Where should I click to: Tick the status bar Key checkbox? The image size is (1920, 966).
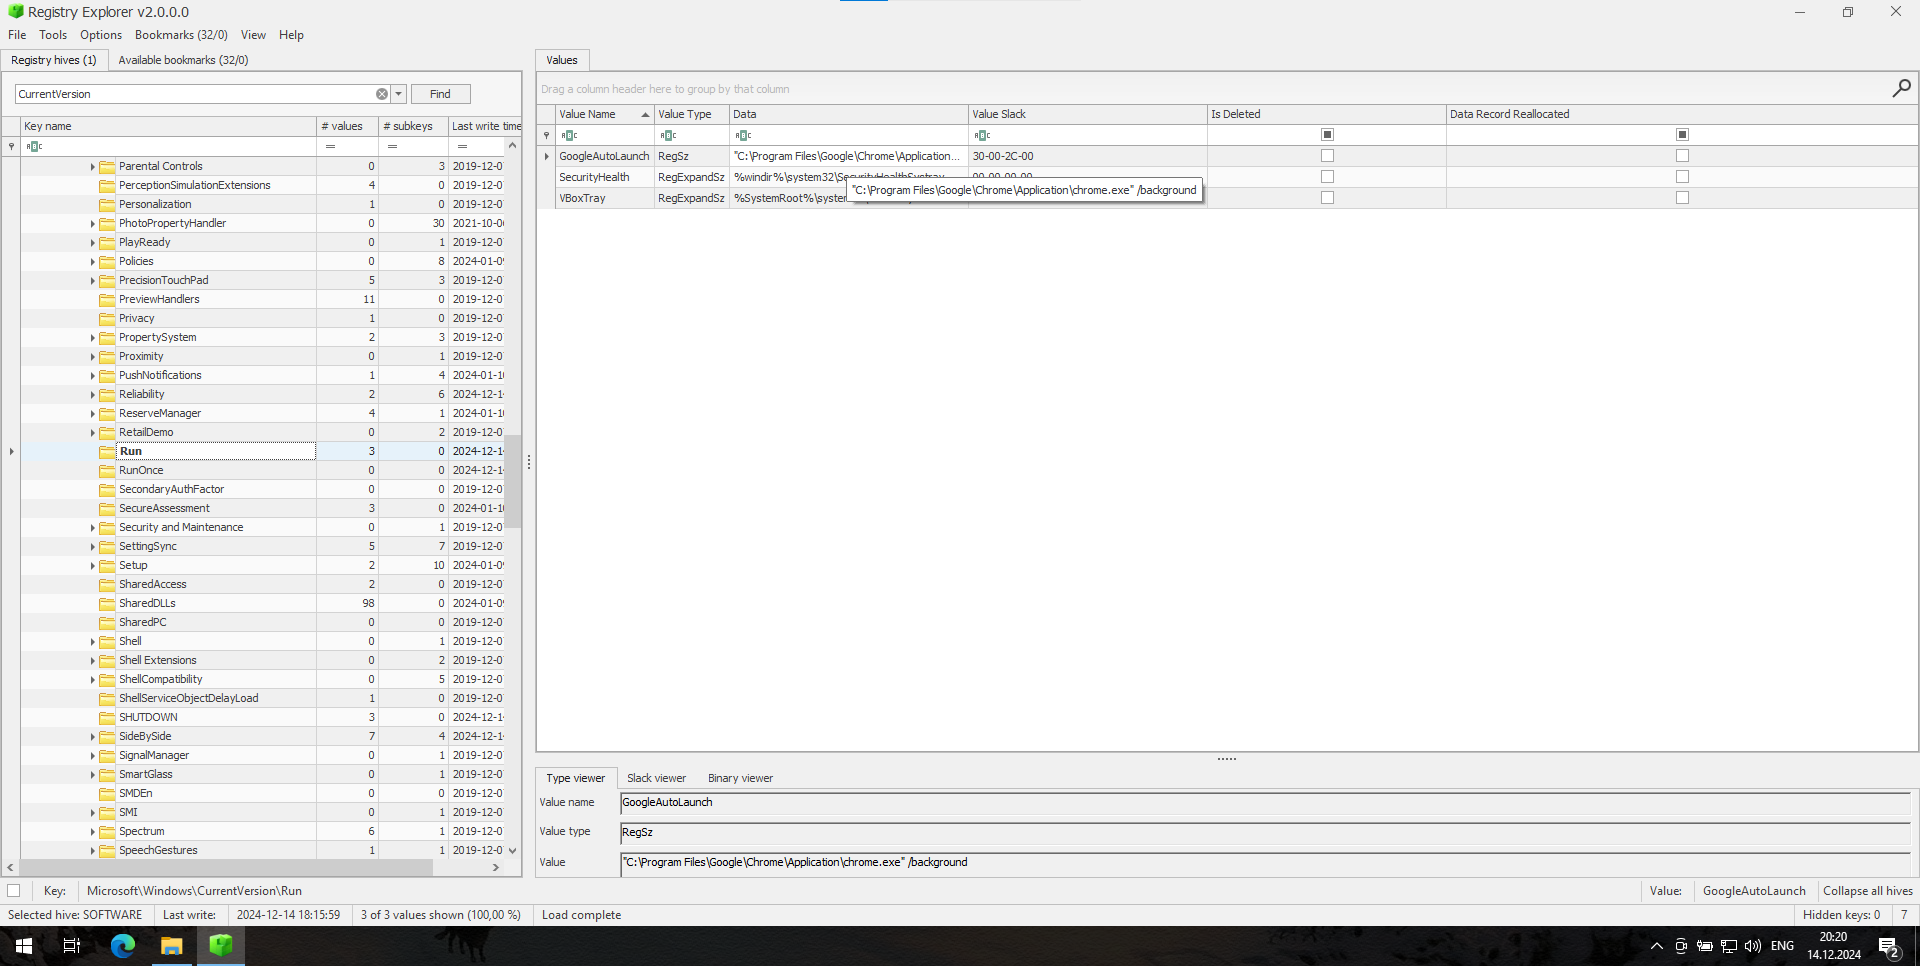(14, 891)
